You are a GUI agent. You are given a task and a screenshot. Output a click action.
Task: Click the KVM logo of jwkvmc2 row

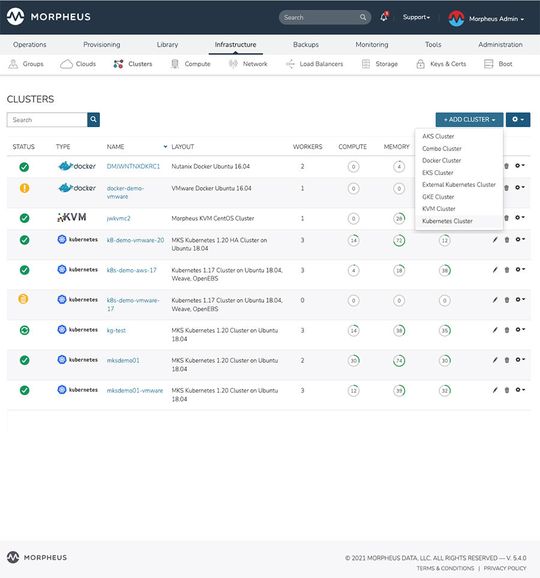pyautogui.click(x=72, y=217)
